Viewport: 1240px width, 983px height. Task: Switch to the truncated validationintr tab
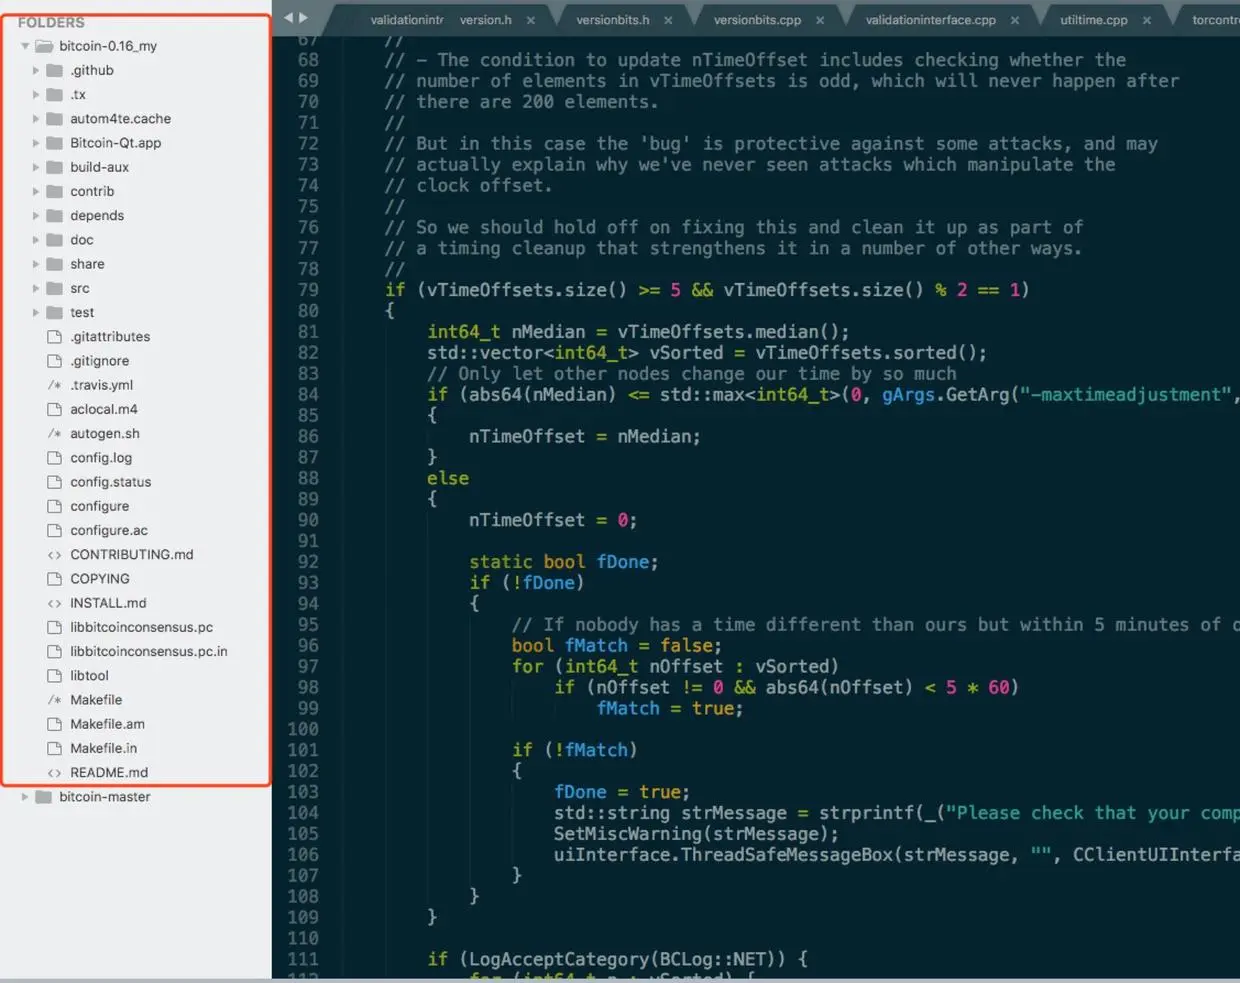tap(406, 20)
